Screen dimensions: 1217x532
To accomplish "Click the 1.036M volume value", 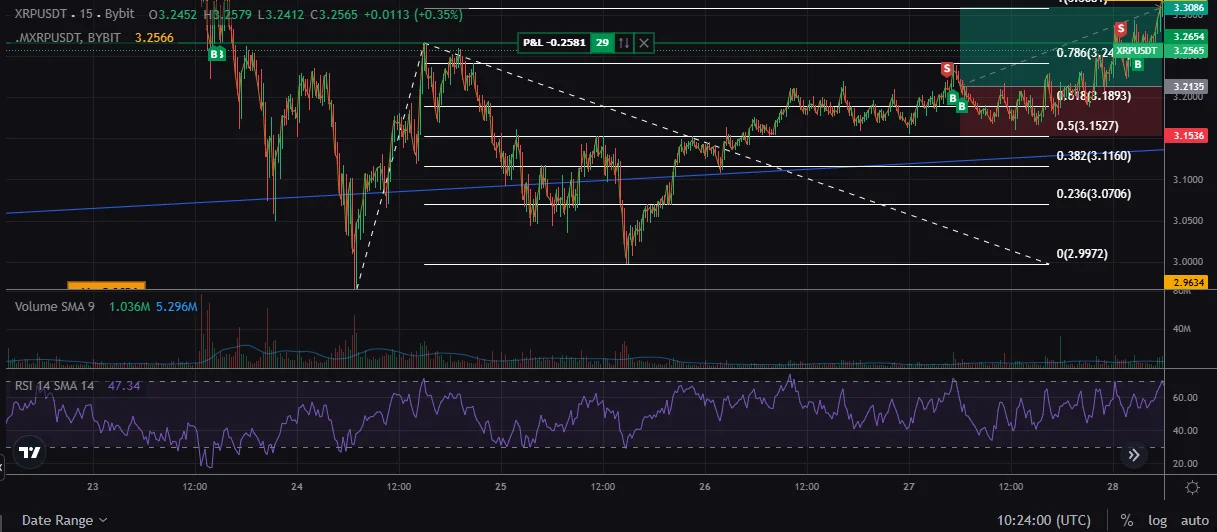I will click(127, 306).
